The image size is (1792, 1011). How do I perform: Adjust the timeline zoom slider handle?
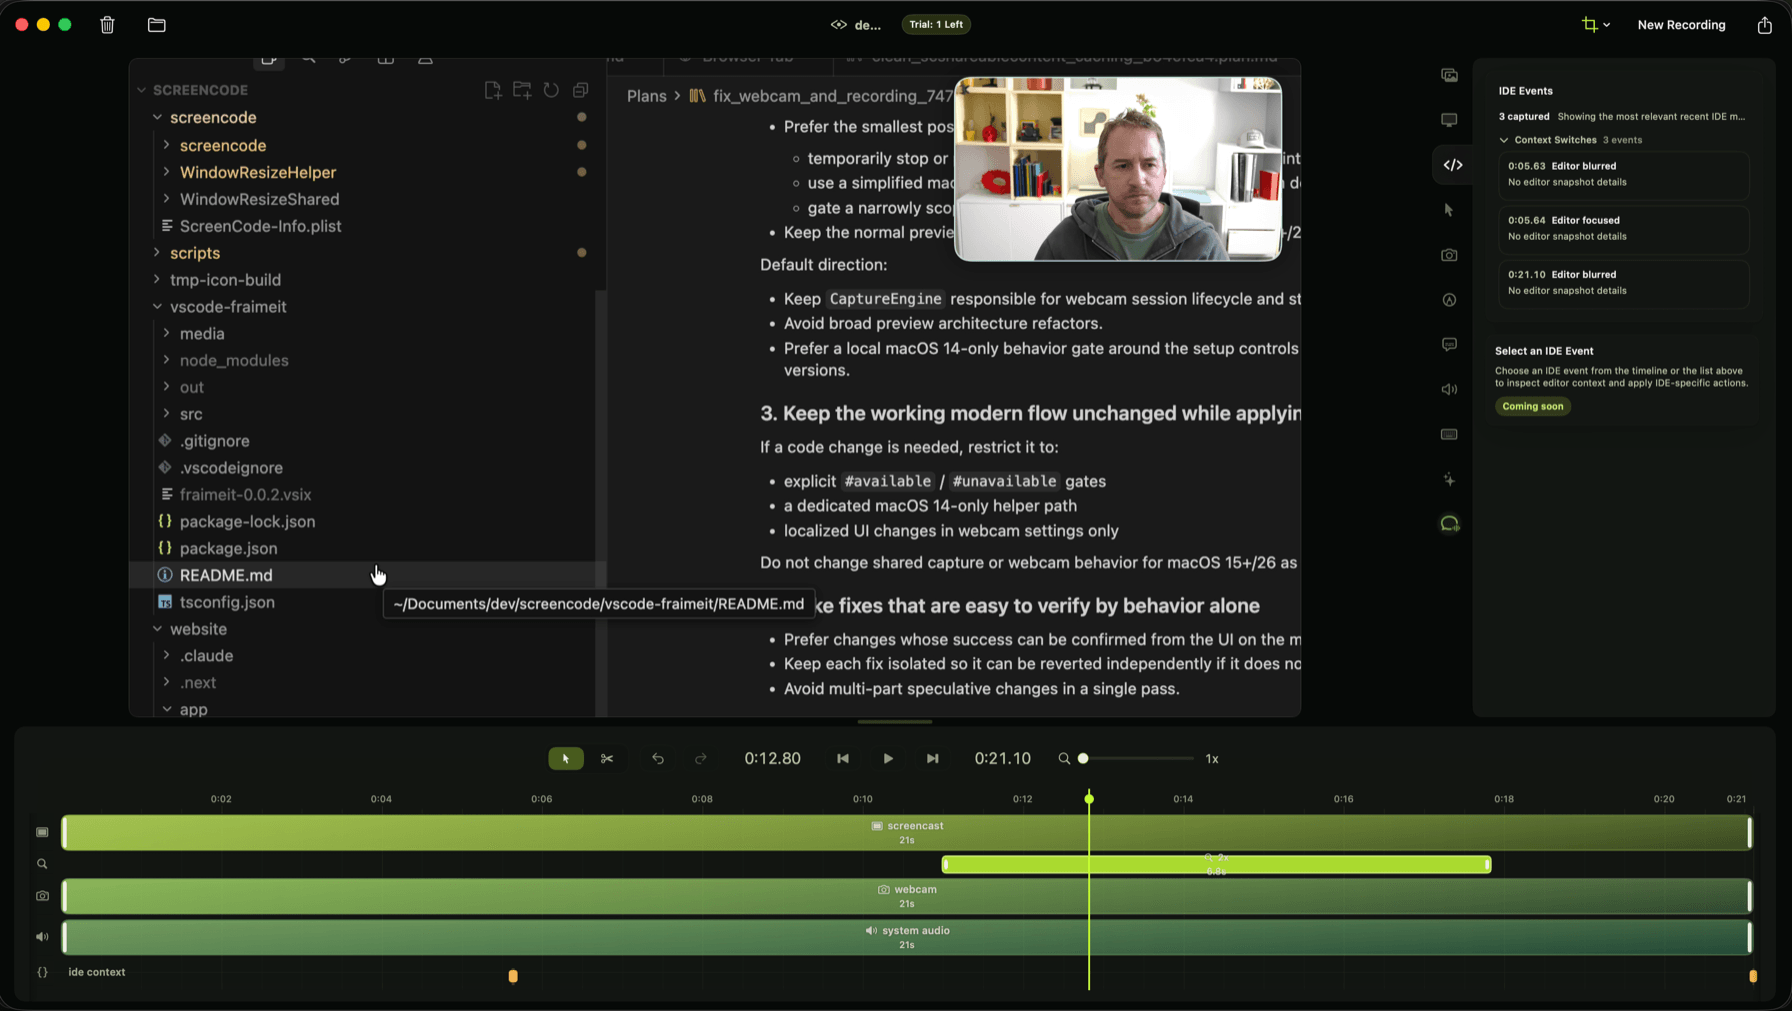tap(1083, 759)
